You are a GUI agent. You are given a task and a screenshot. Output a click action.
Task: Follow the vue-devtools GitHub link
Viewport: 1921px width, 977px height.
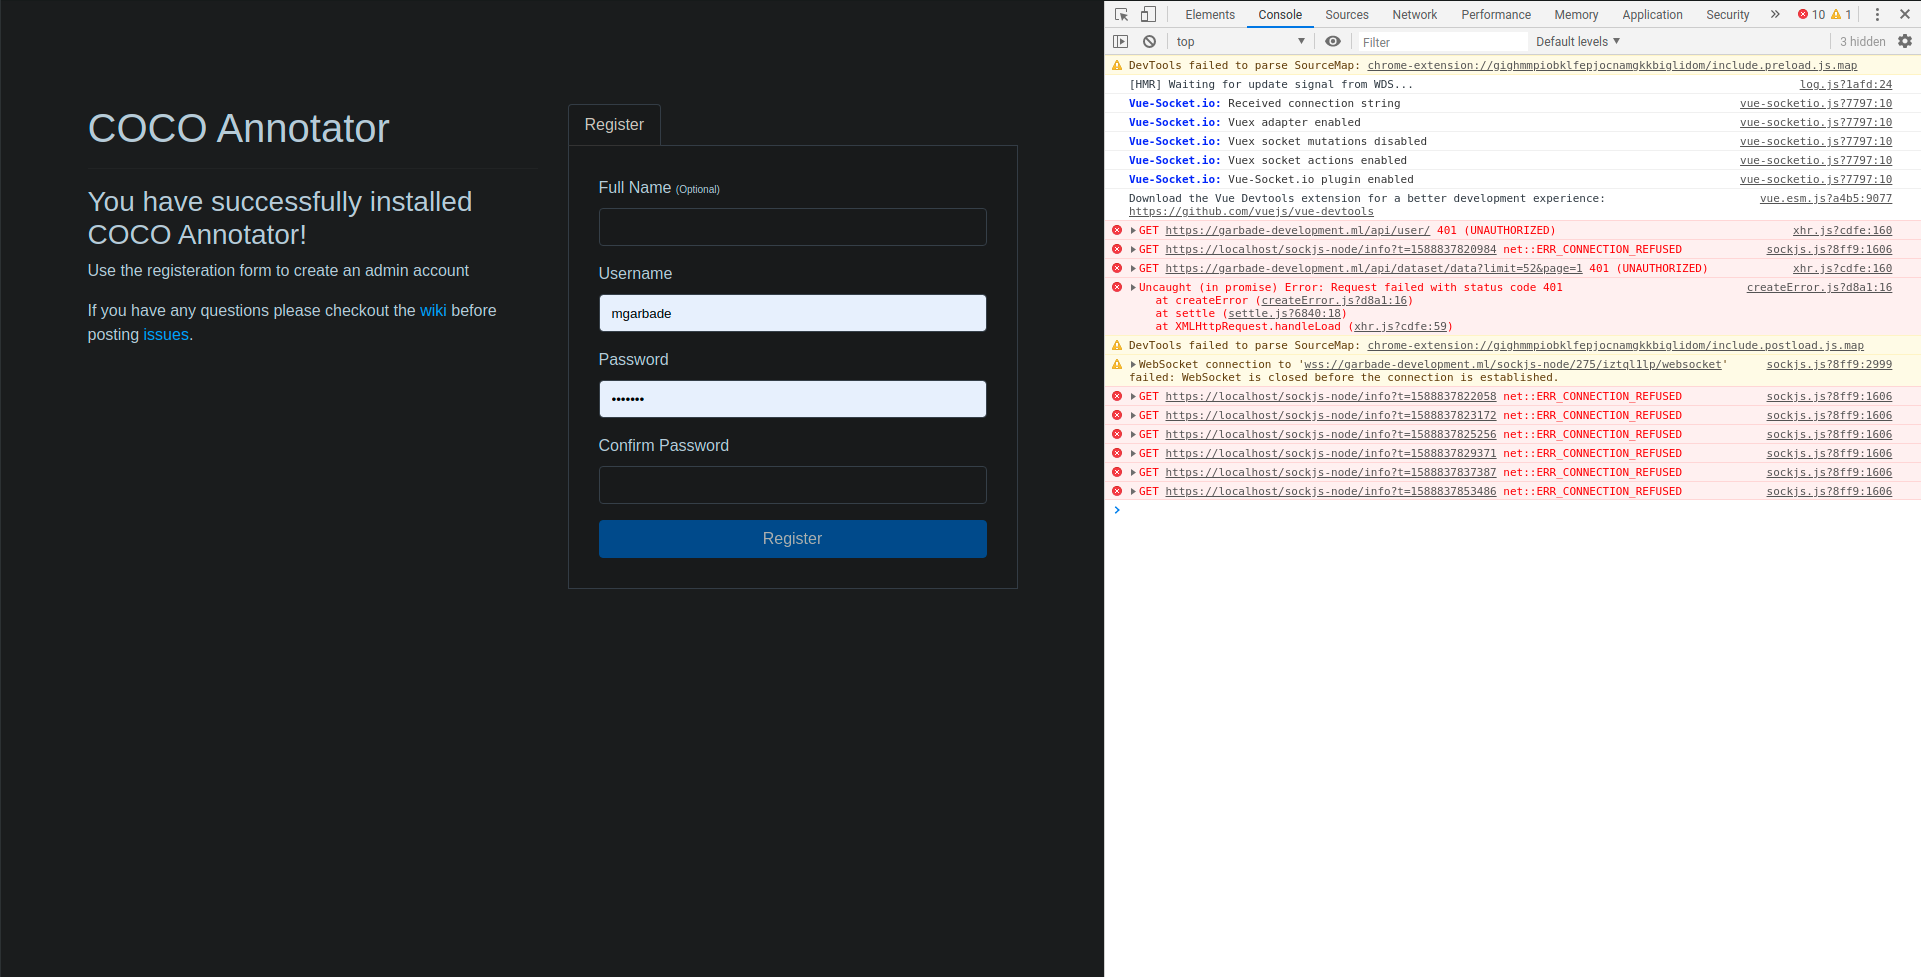coord(1250,211)
